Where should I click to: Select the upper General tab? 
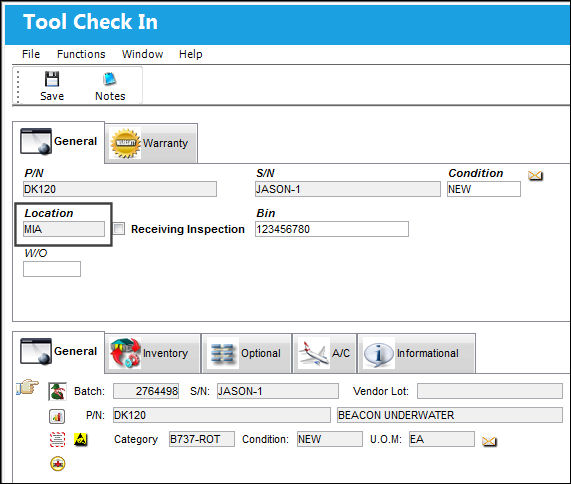coord(59,142)
